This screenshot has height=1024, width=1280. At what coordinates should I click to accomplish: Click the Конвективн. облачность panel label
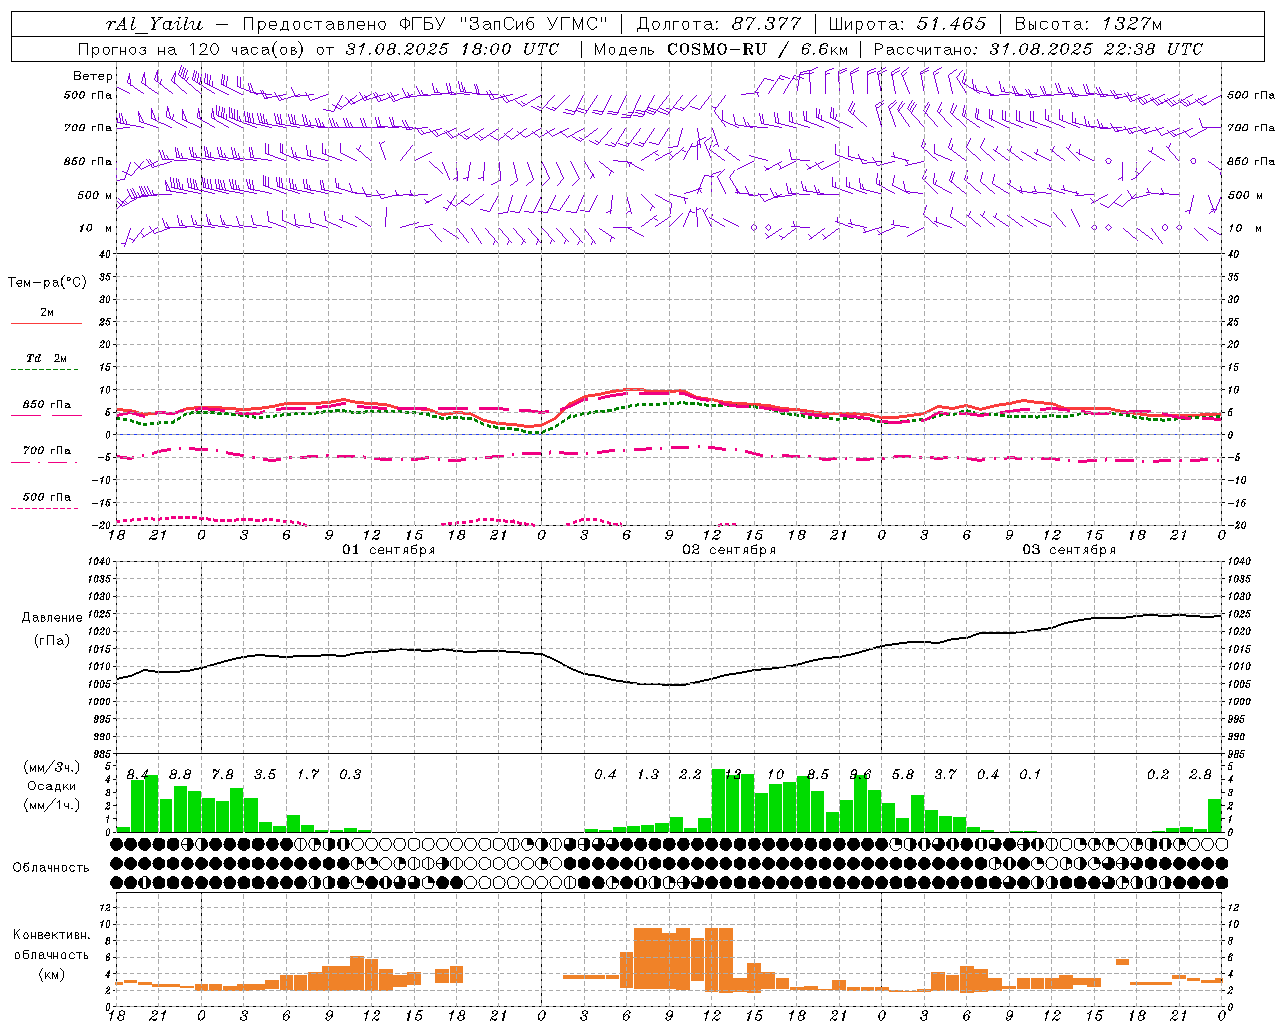[51, 945]
